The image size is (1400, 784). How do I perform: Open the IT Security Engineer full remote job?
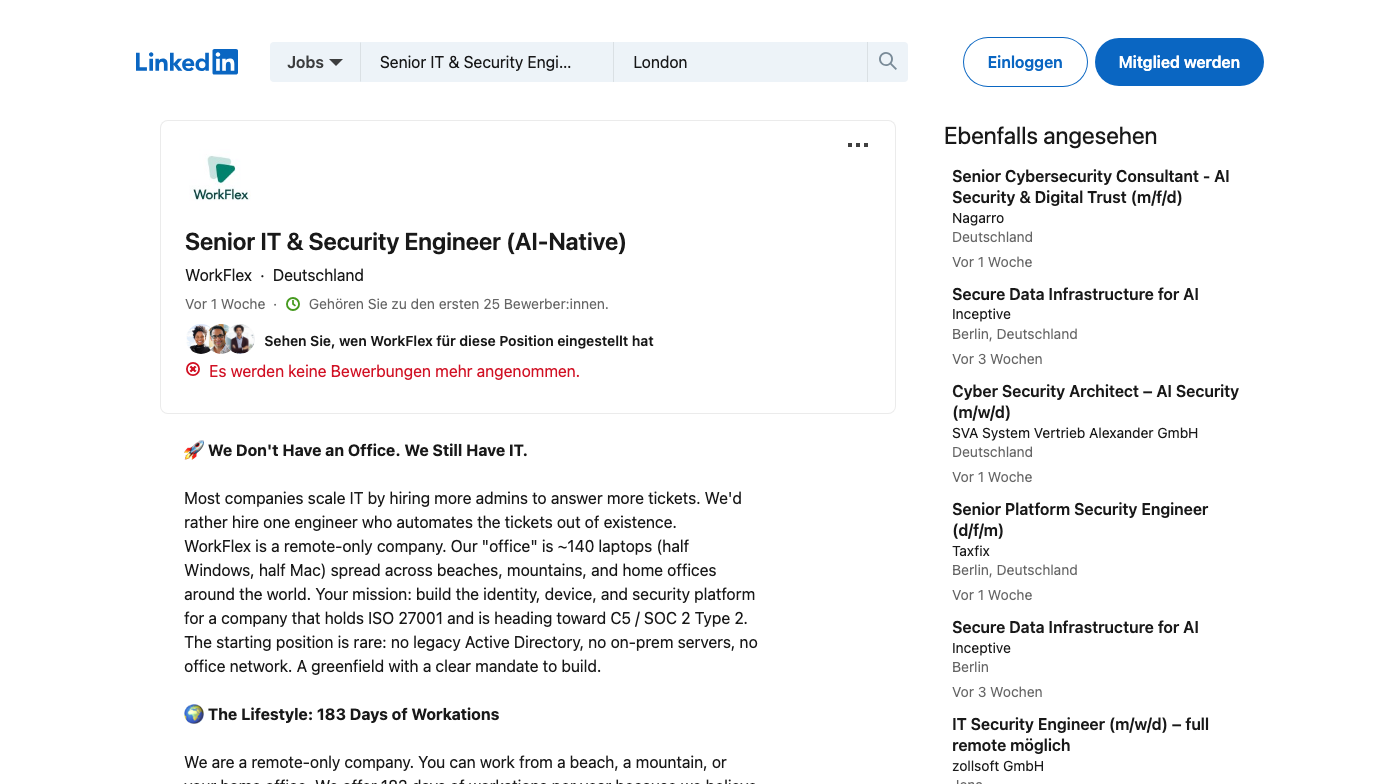point(1080,734)
